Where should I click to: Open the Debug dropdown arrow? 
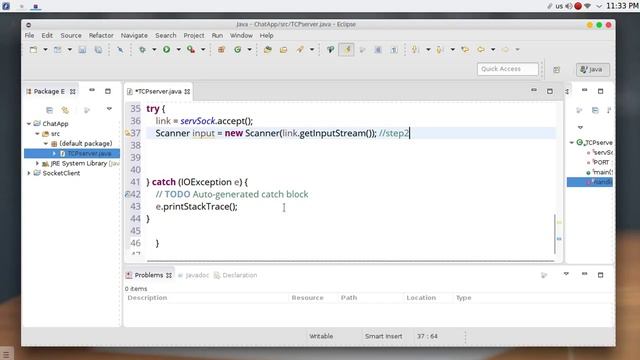pyautogui.click(x=154, y=50)
